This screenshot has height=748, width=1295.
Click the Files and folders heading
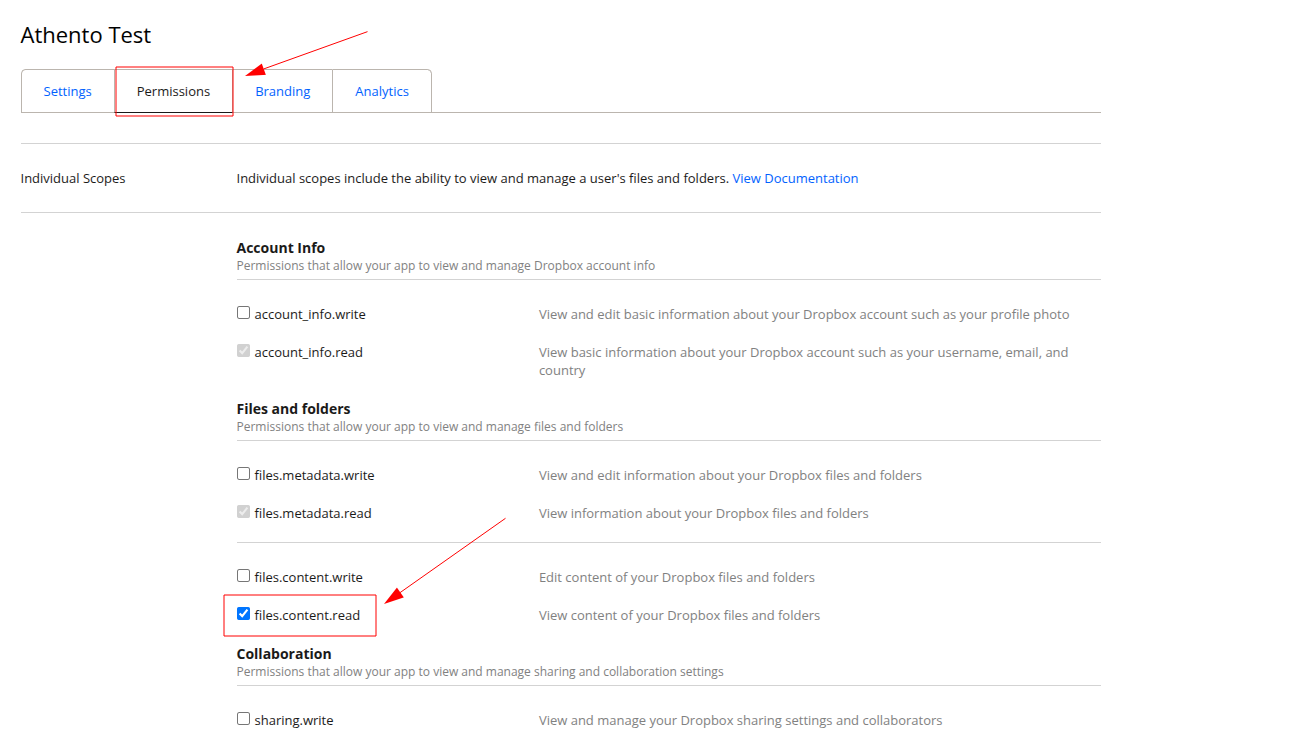click(x=293, y=409)
